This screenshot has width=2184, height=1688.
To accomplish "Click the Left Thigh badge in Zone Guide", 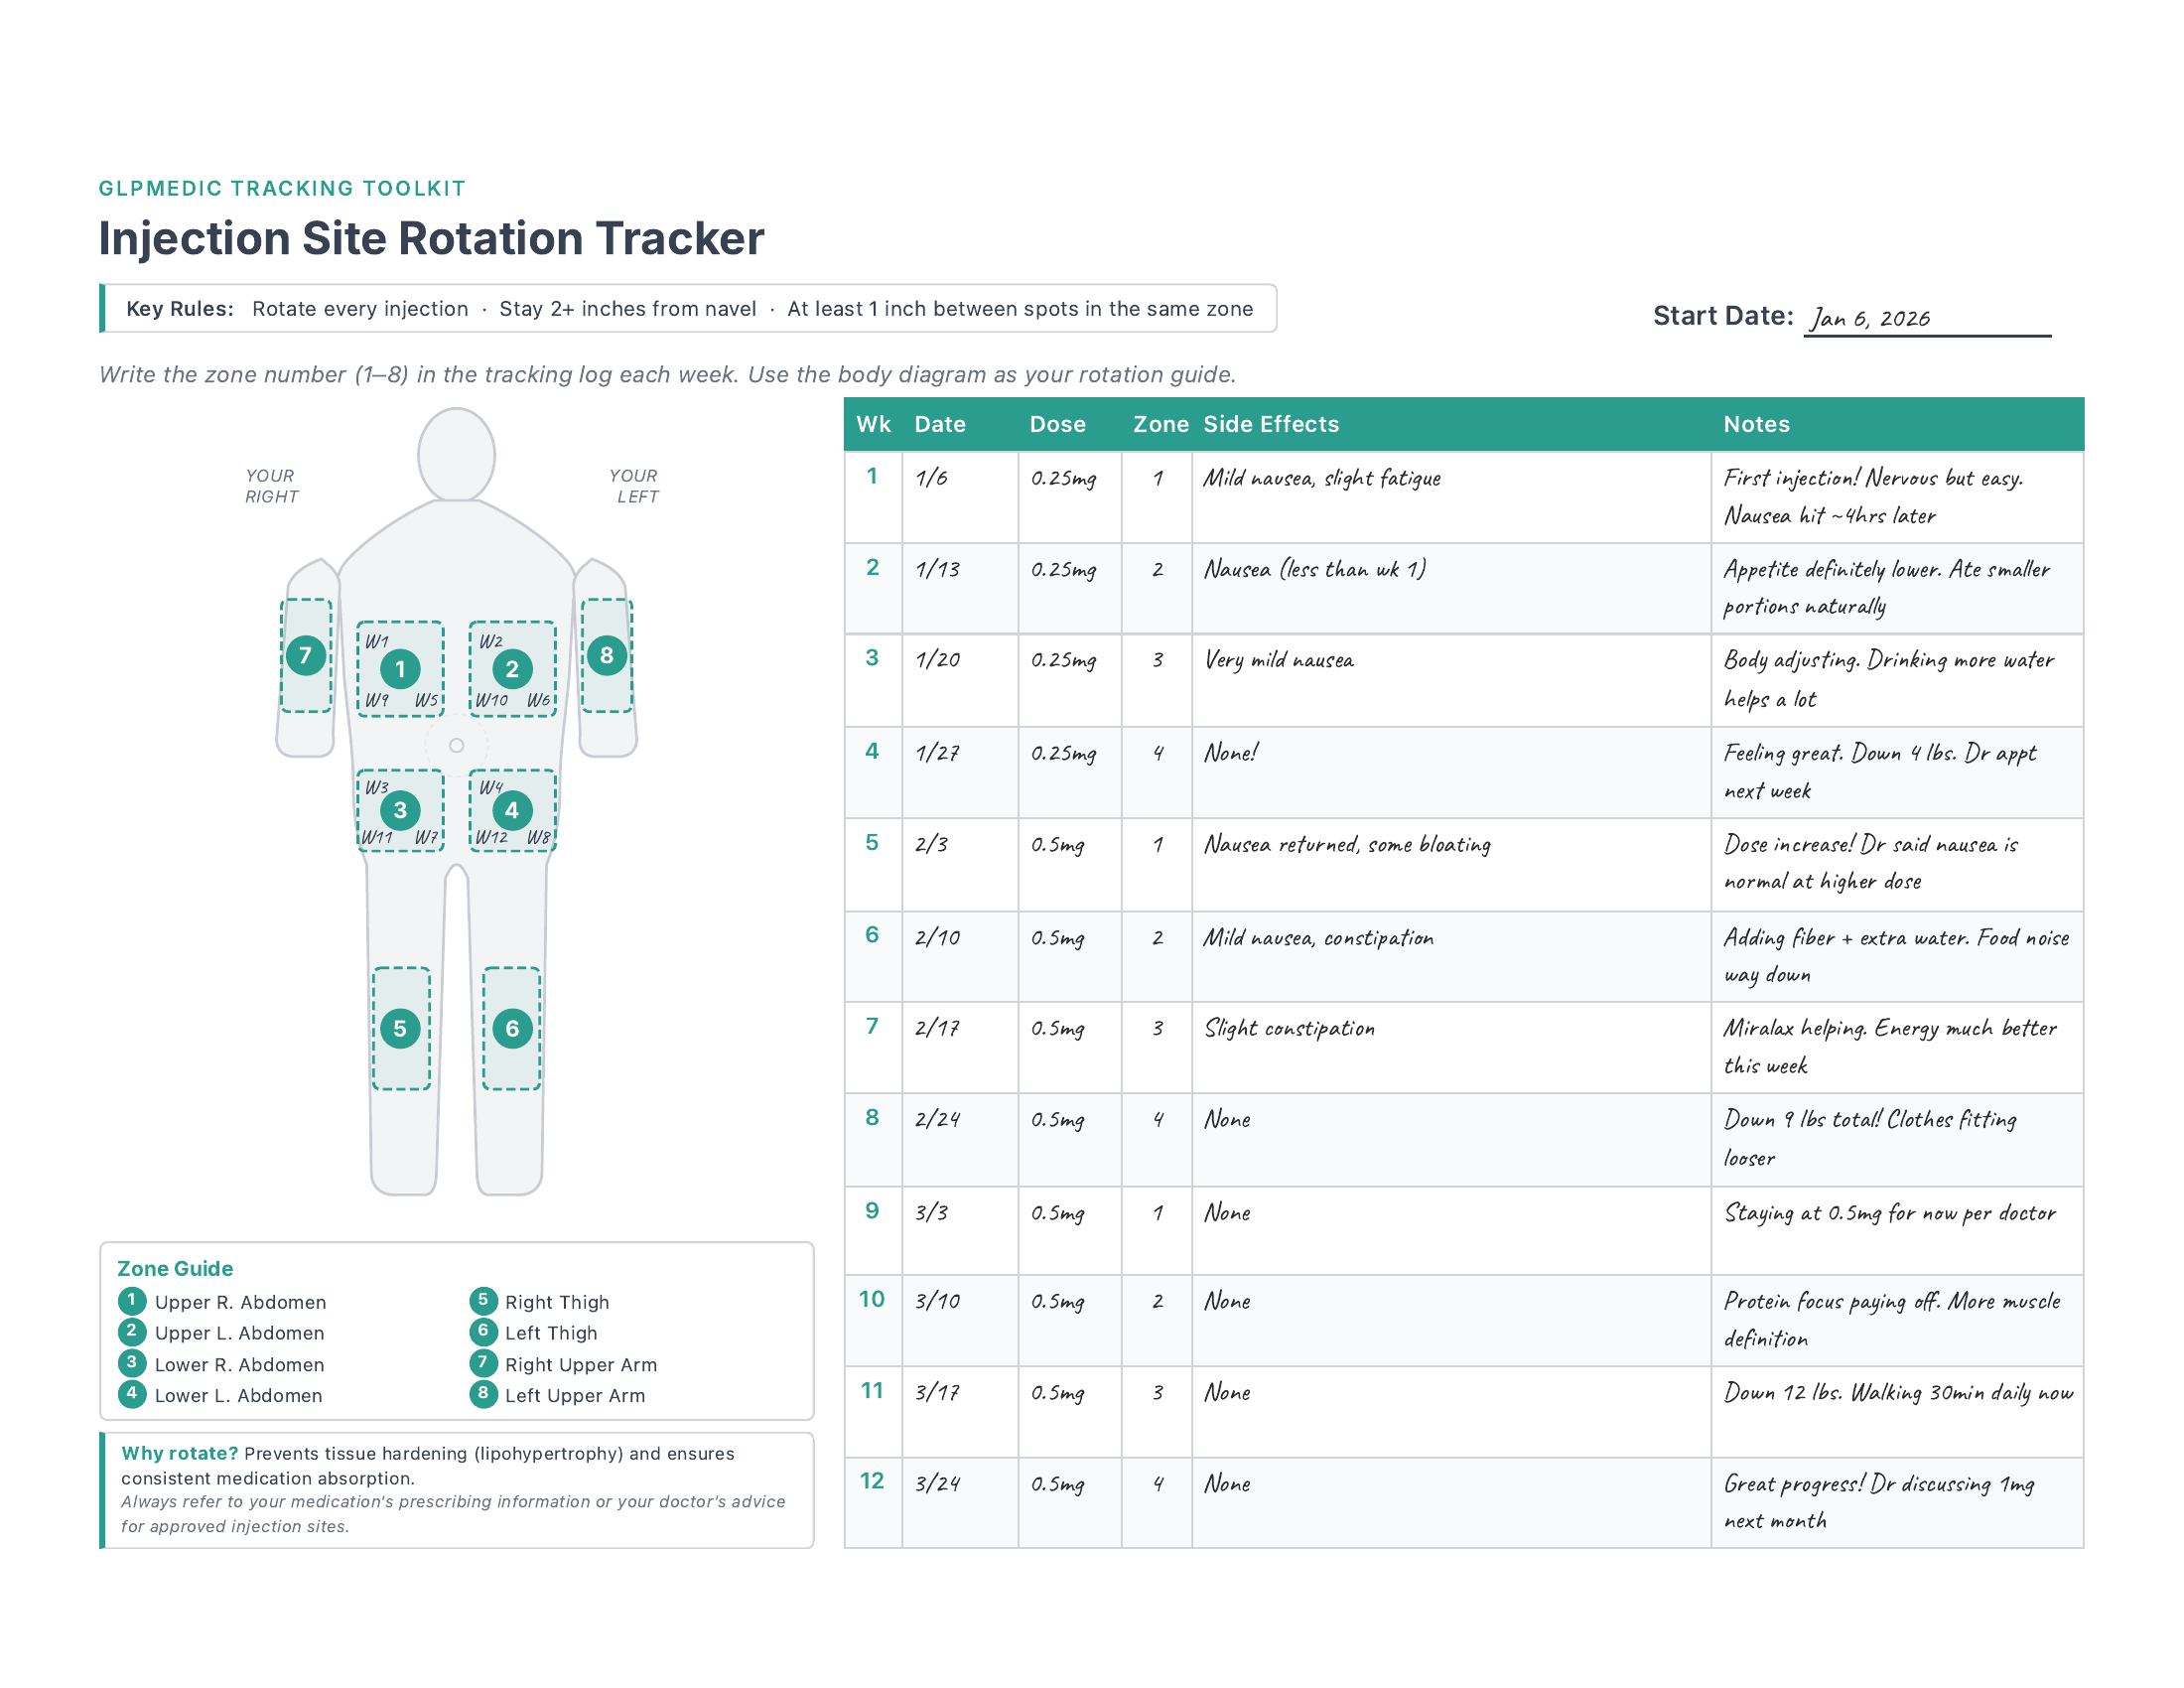I will (483, 1333).
